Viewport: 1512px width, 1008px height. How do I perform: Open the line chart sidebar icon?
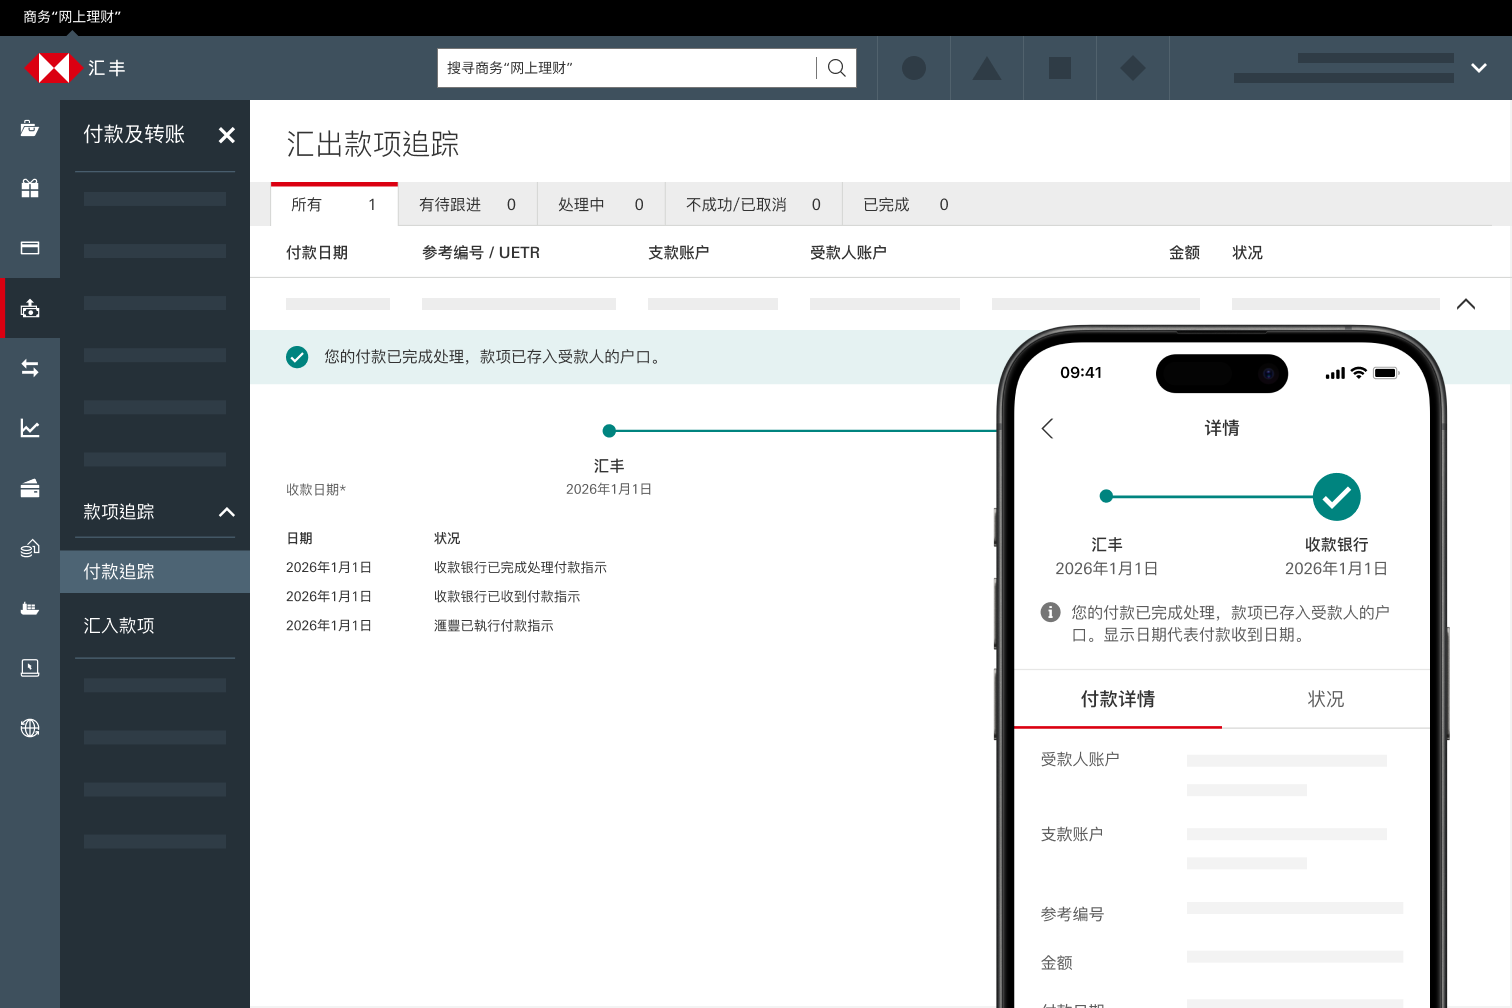coord(30,428)
